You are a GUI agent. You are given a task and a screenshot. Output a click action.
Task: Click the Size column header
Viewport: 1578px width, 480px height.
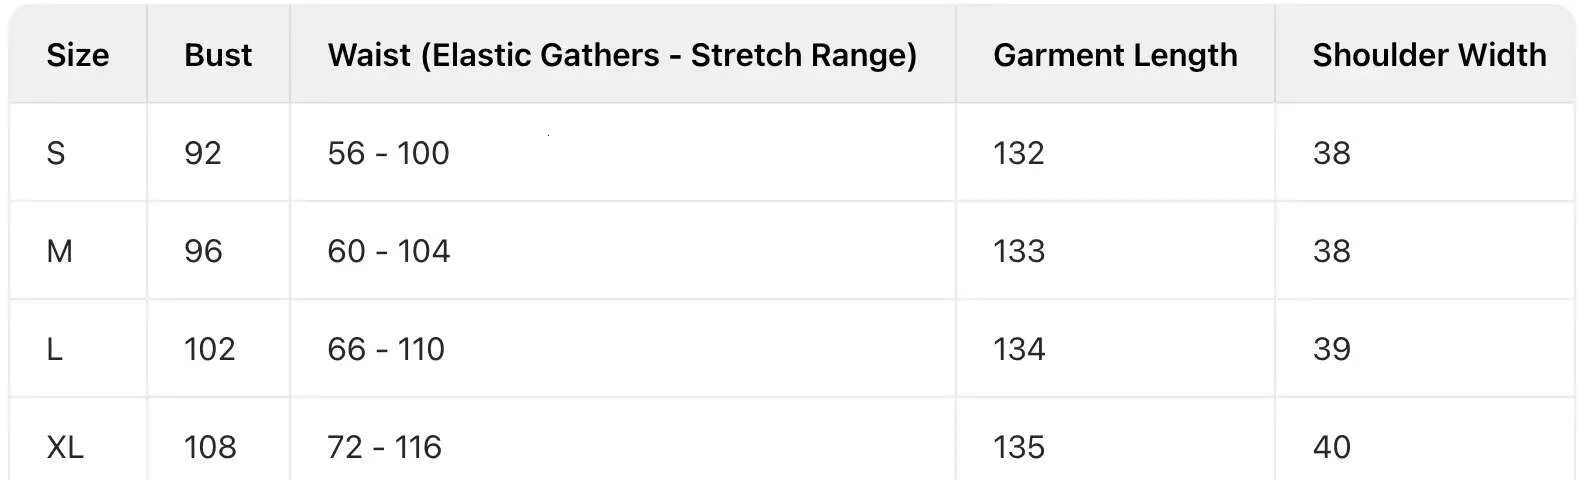[77, 55]
